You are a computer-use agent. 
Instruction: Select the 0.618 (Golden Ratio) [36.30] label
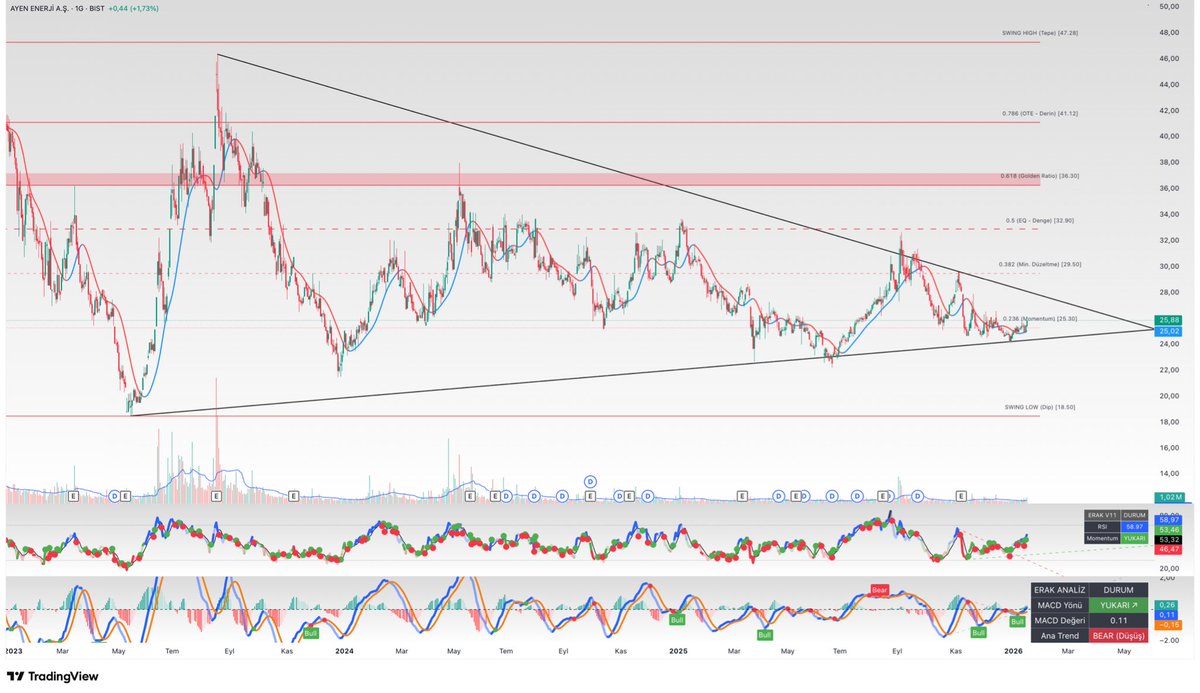[x=1039, y=175]
